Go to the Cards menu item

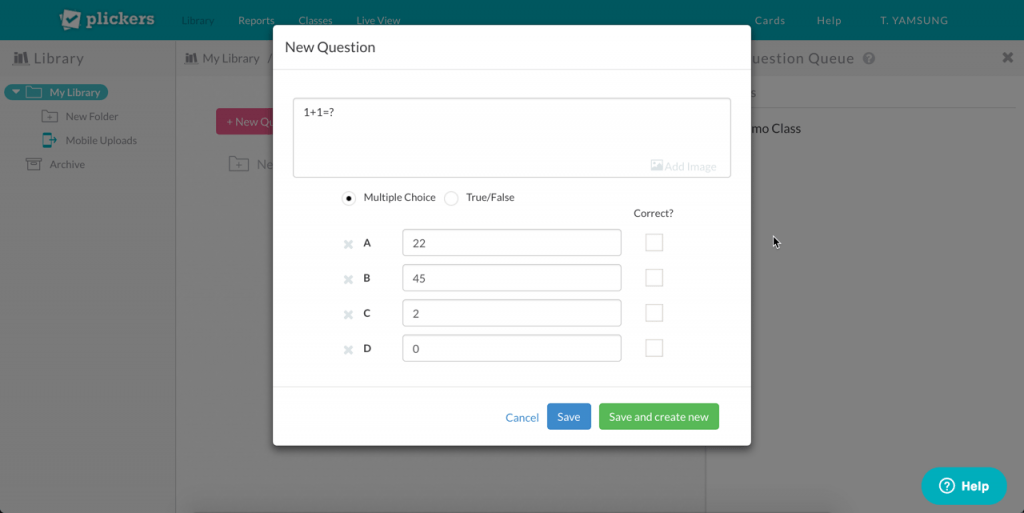point(770,21)
